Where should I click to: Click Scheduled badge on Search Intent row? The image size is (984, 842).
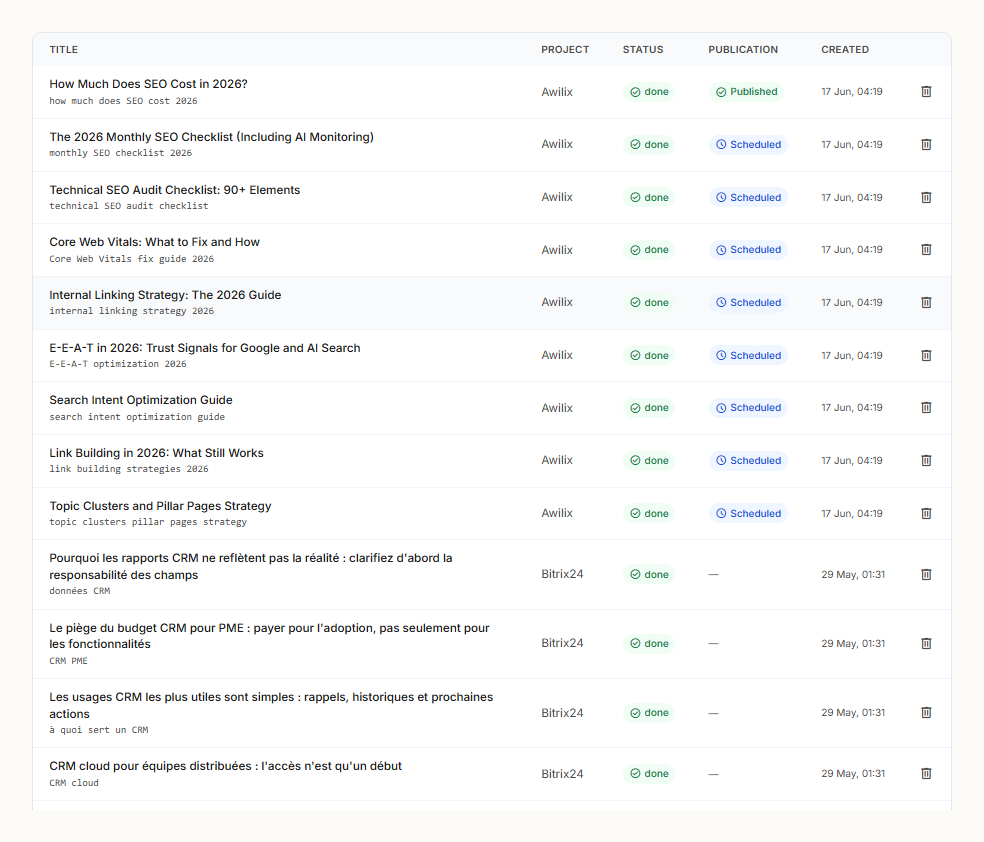tap(748, 408)
